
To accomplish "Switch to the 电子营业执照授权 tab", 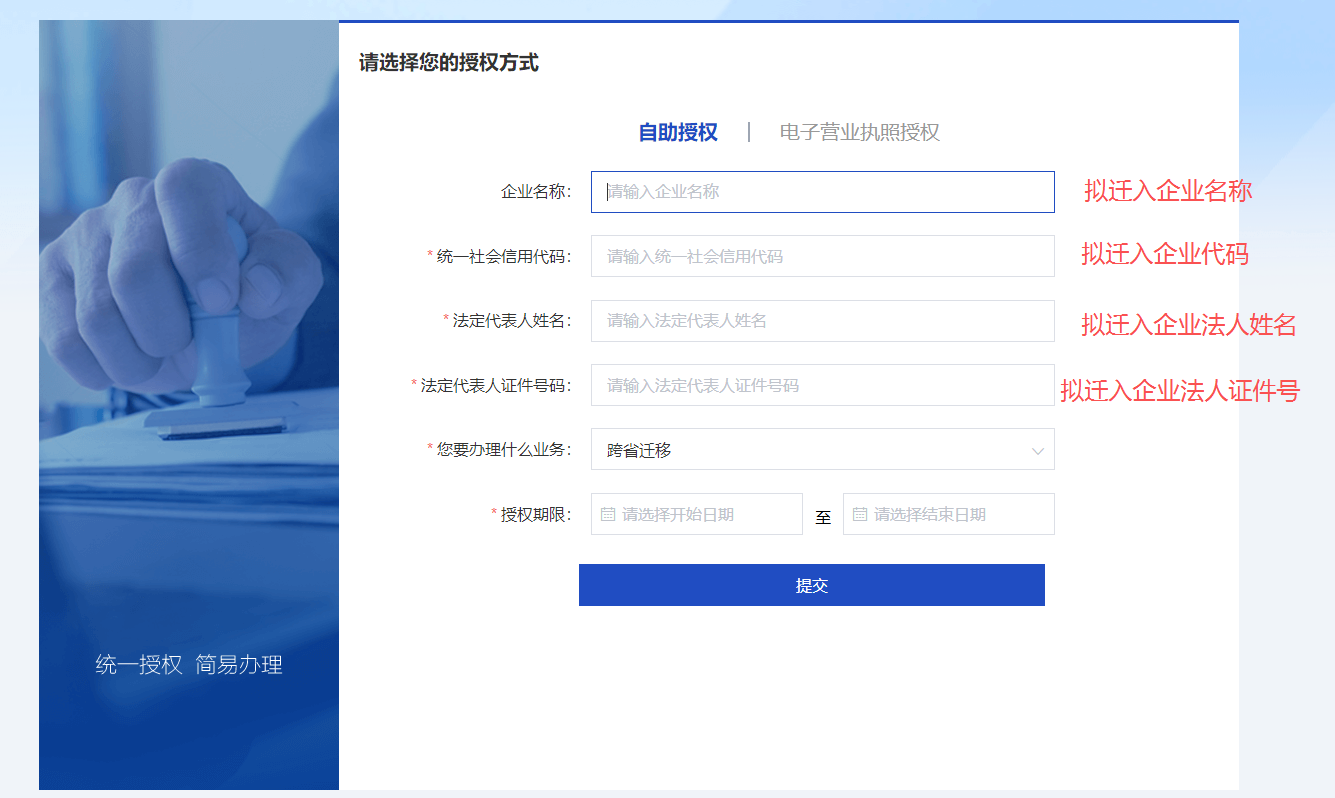I will tap(859, 132).
